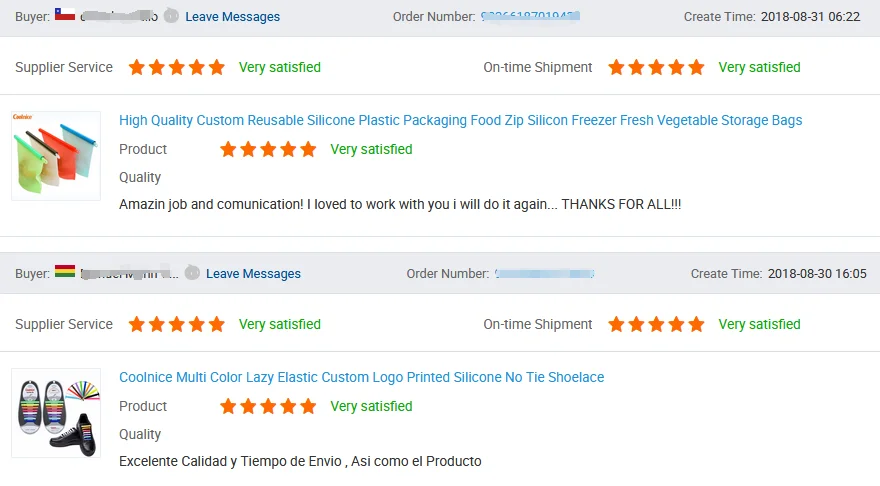
Task: Click Product stars for the shoelace review
Action: click(268, 407)
